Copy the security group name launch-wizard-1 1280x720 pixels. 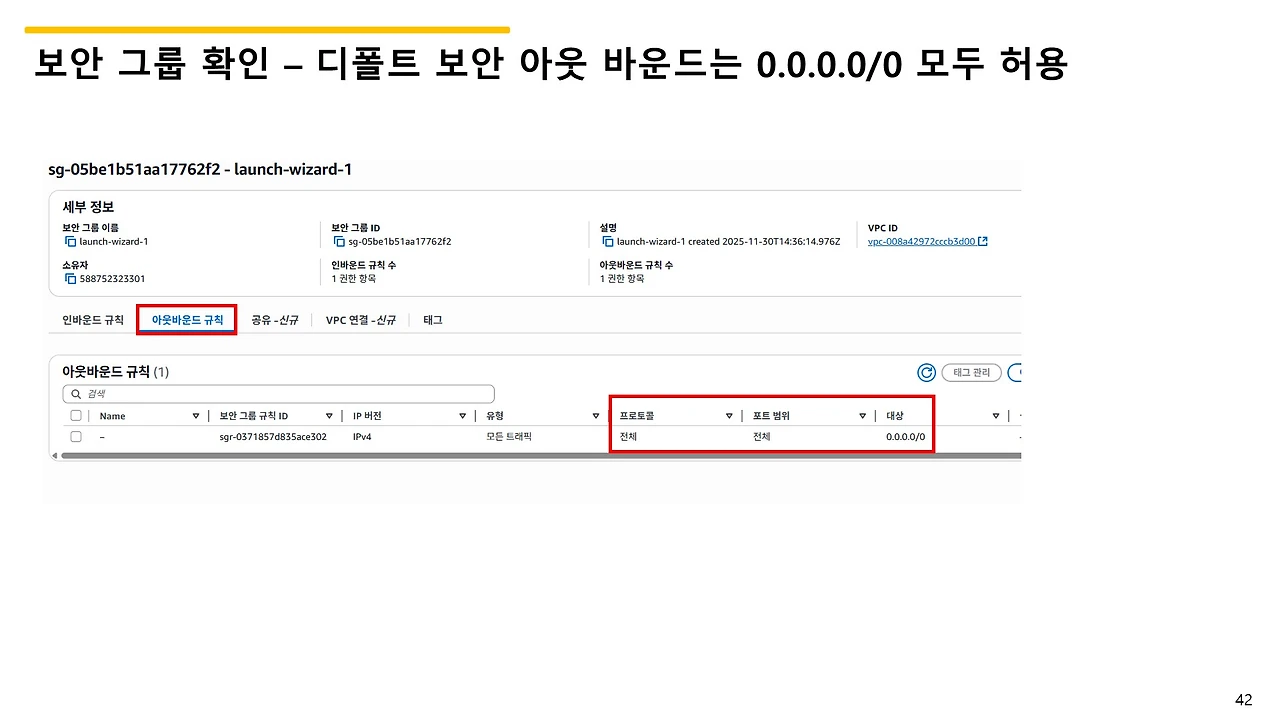pos(68,240)
